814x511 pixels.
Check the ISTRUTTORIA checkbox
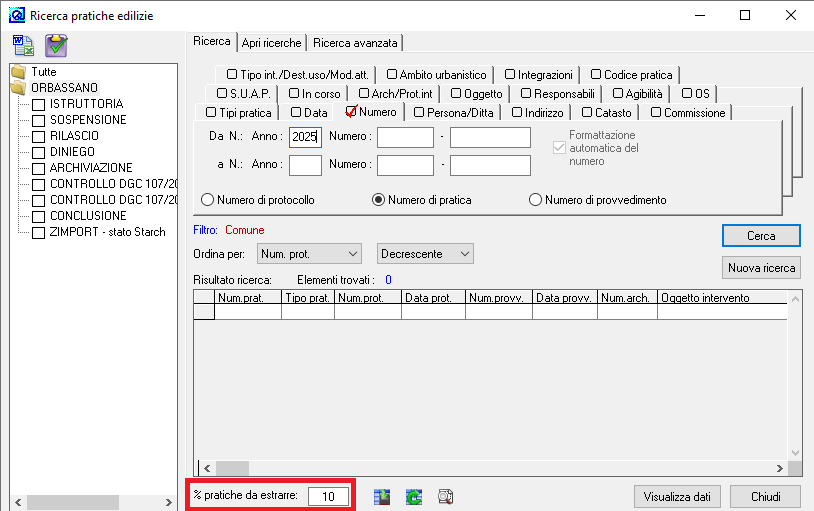point(39,104)
